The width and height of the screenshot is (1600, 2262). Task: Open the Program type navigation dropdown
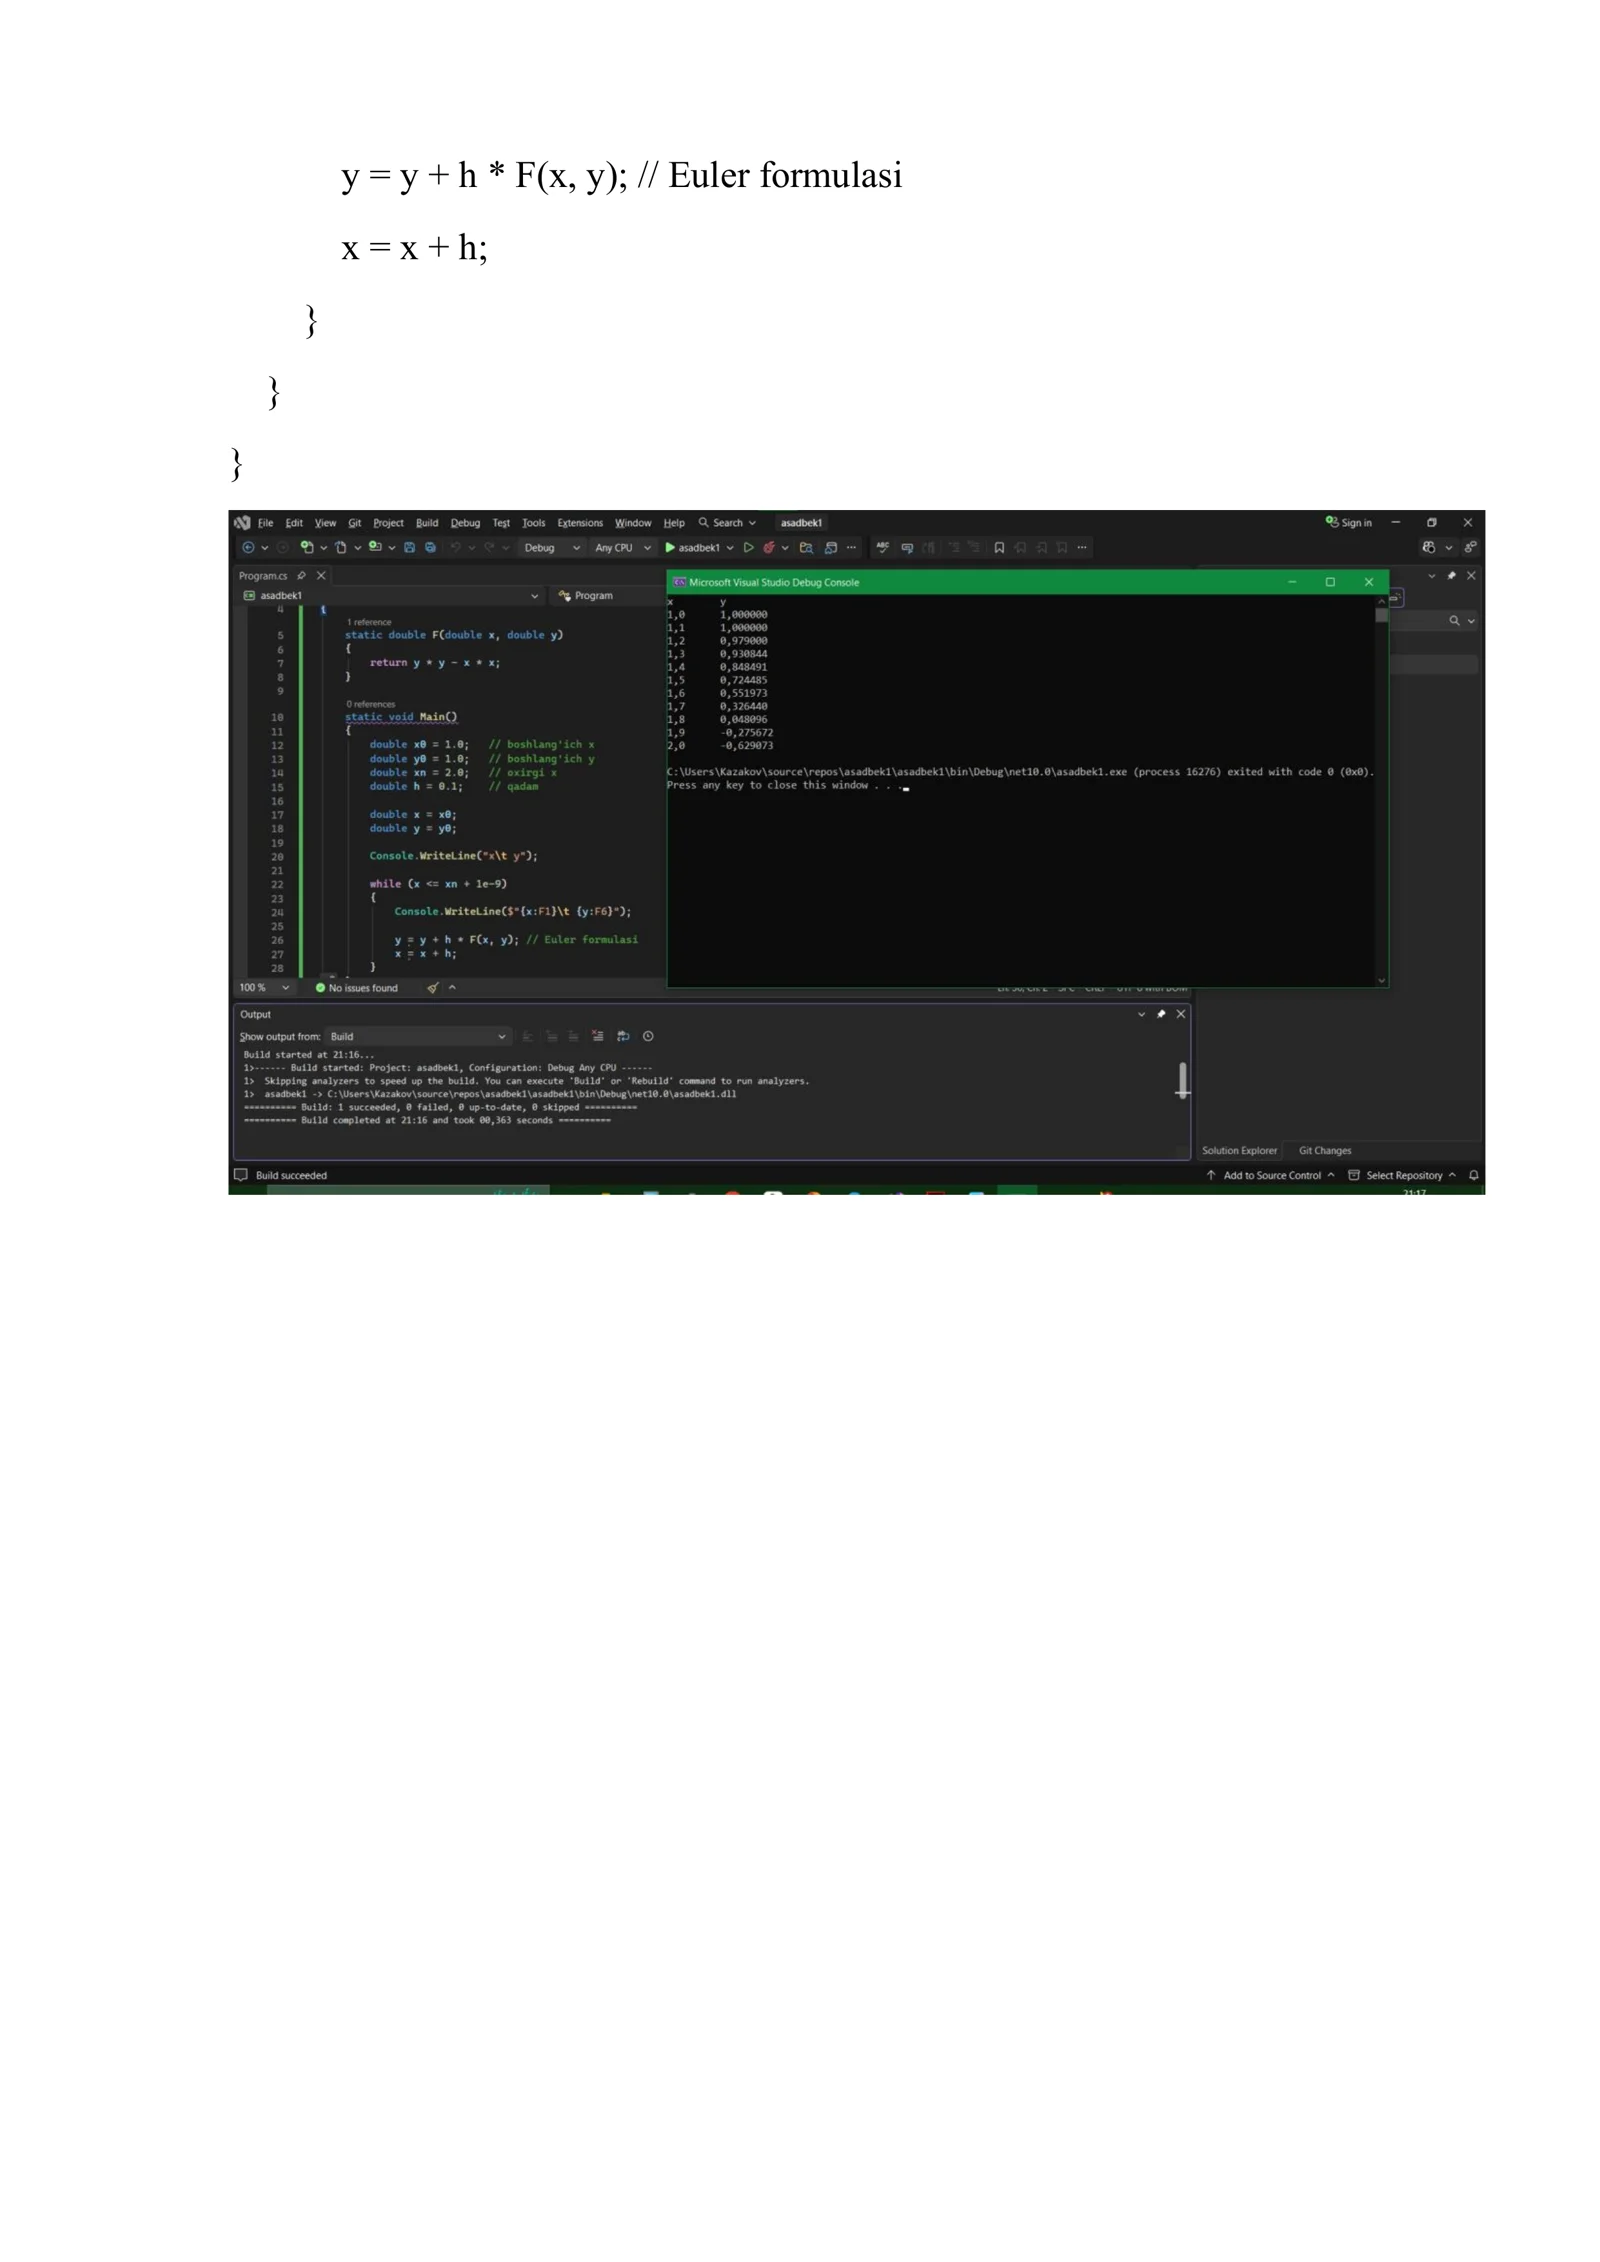point(608,596)
